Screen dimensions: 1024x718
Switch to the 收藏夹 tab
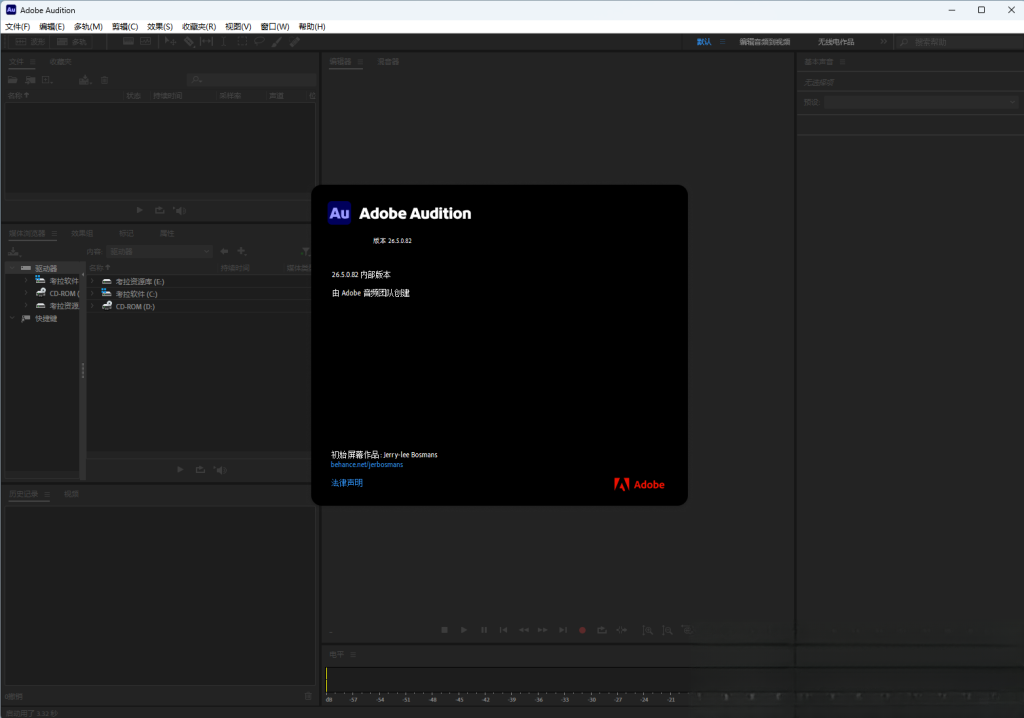tap(61, 61)
